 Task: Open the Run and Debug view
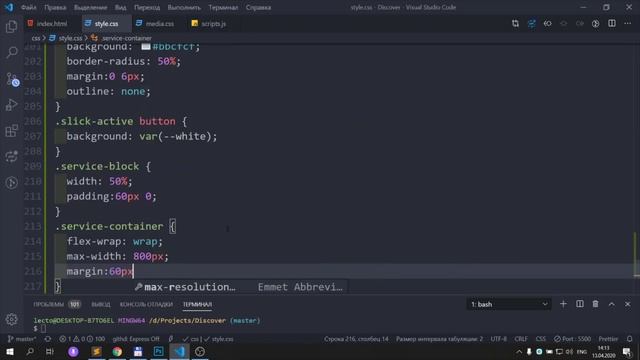tap(11, 105)
